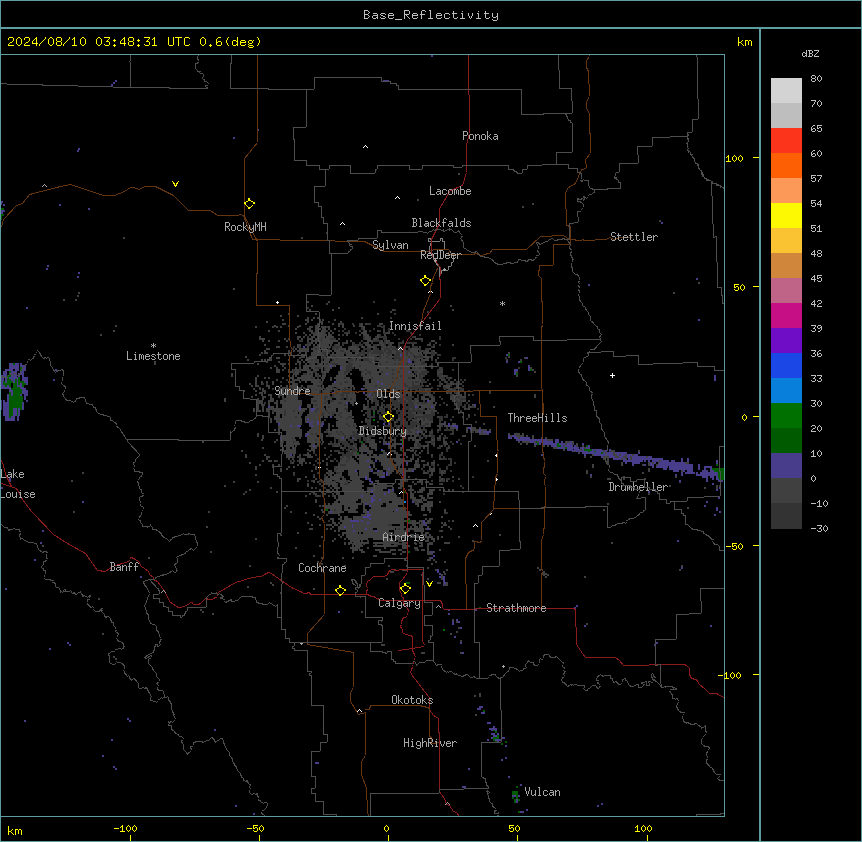
Task: Click the dBZ legend heading
Action: tap(810, 53)
